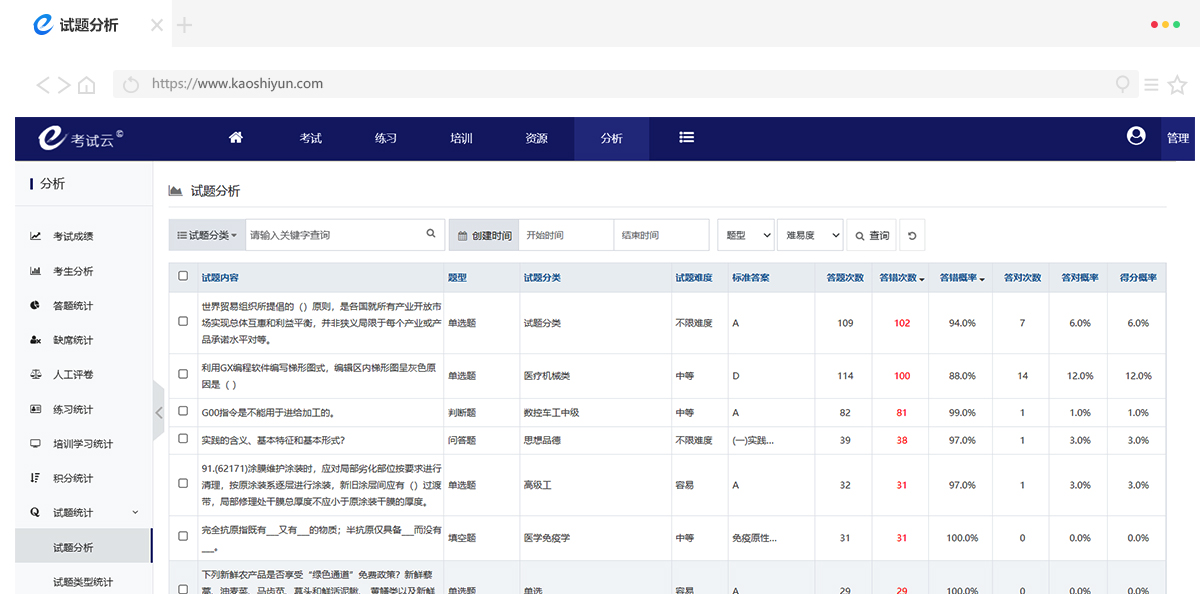Click the 结束时间 date field

661,235
